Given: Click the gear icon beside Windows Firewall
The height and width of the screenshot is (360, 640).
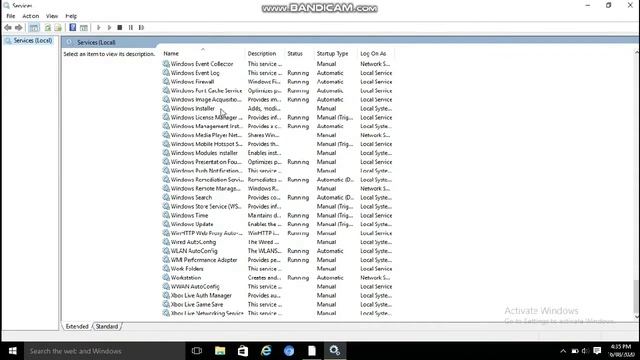Looking at the screenshot, I should pos(166,82).
